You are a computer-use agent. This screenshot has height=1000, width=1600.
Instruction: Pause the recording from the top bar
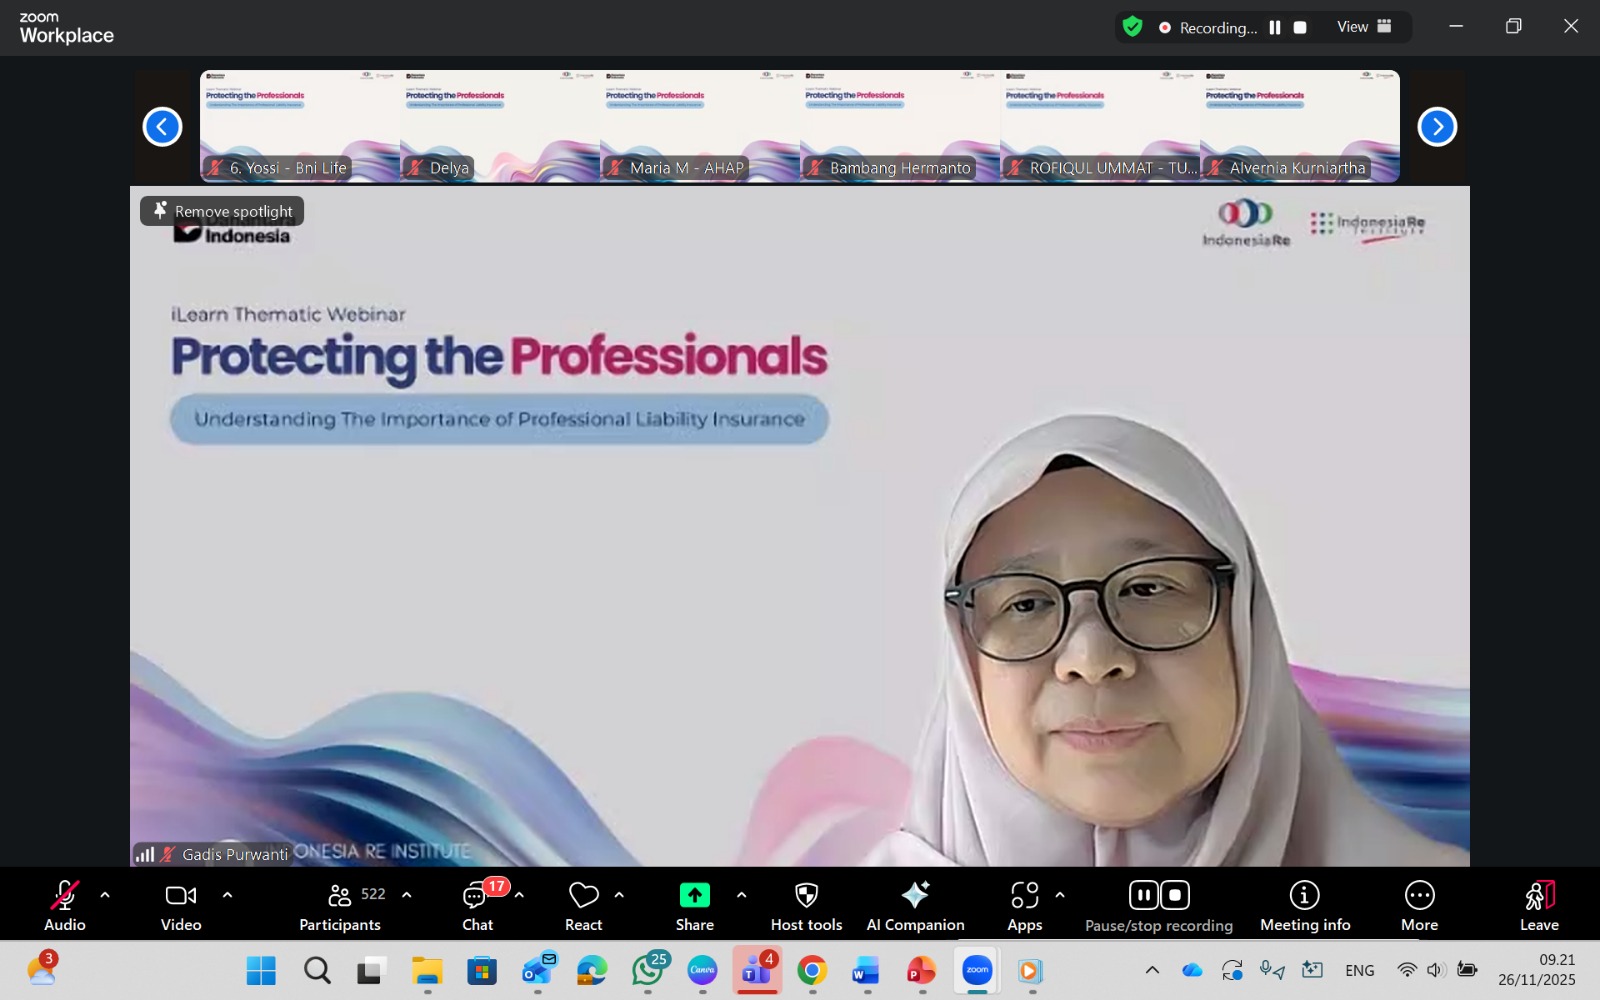pos(1275,28)
